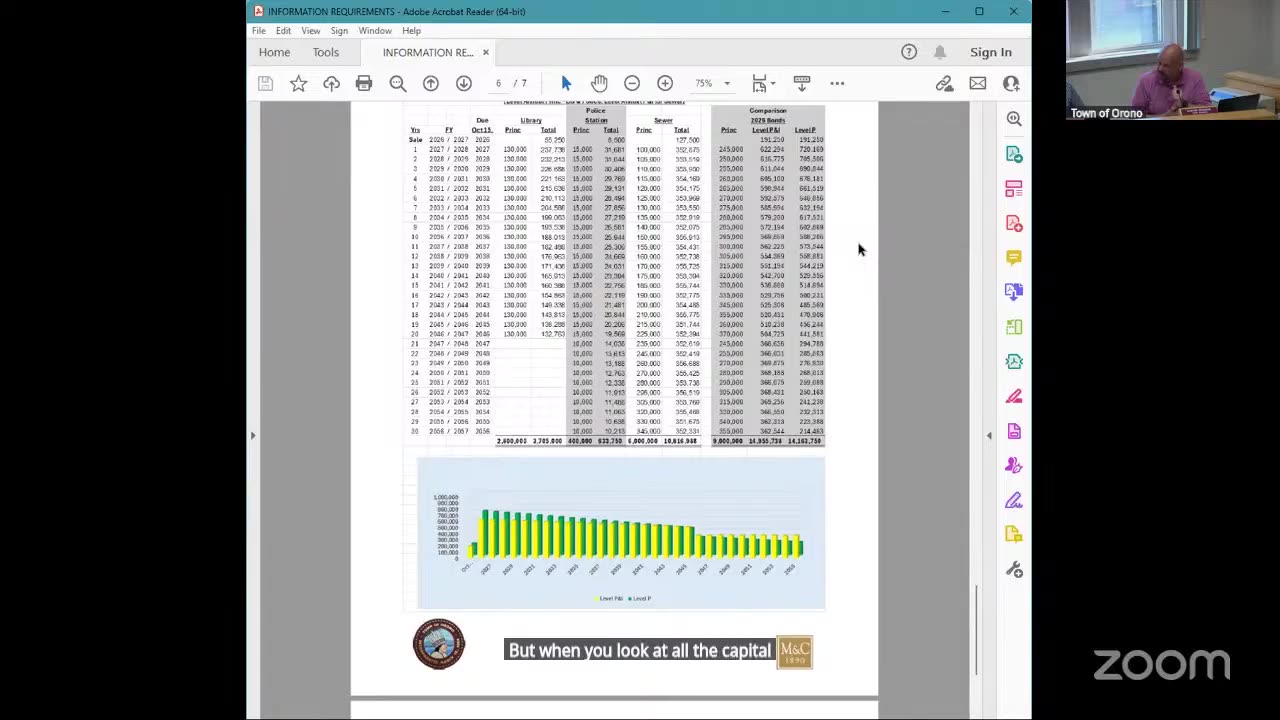Print the document
This screenshot has width=1280, height=720.
click(364, 84)
